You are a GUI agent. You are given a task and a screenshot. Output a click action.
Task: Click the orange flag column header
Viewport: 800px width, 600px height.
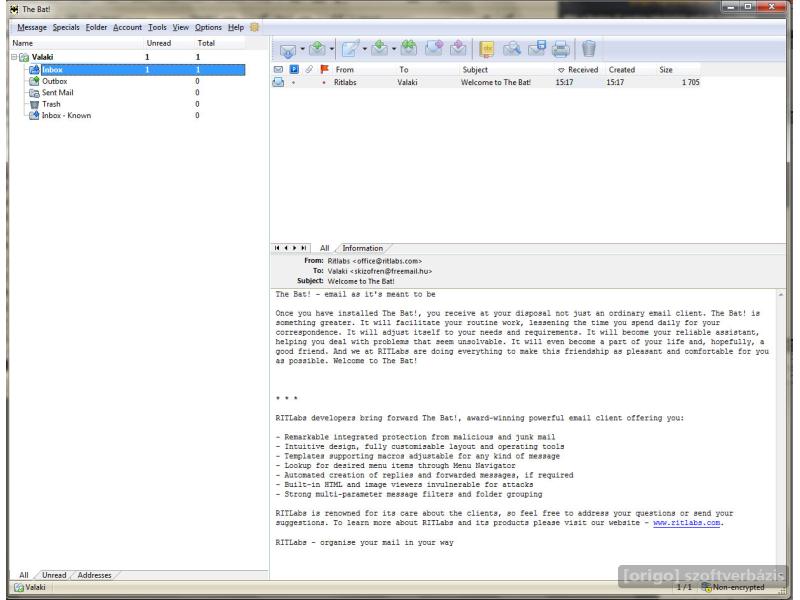click(x=324, y=69)
